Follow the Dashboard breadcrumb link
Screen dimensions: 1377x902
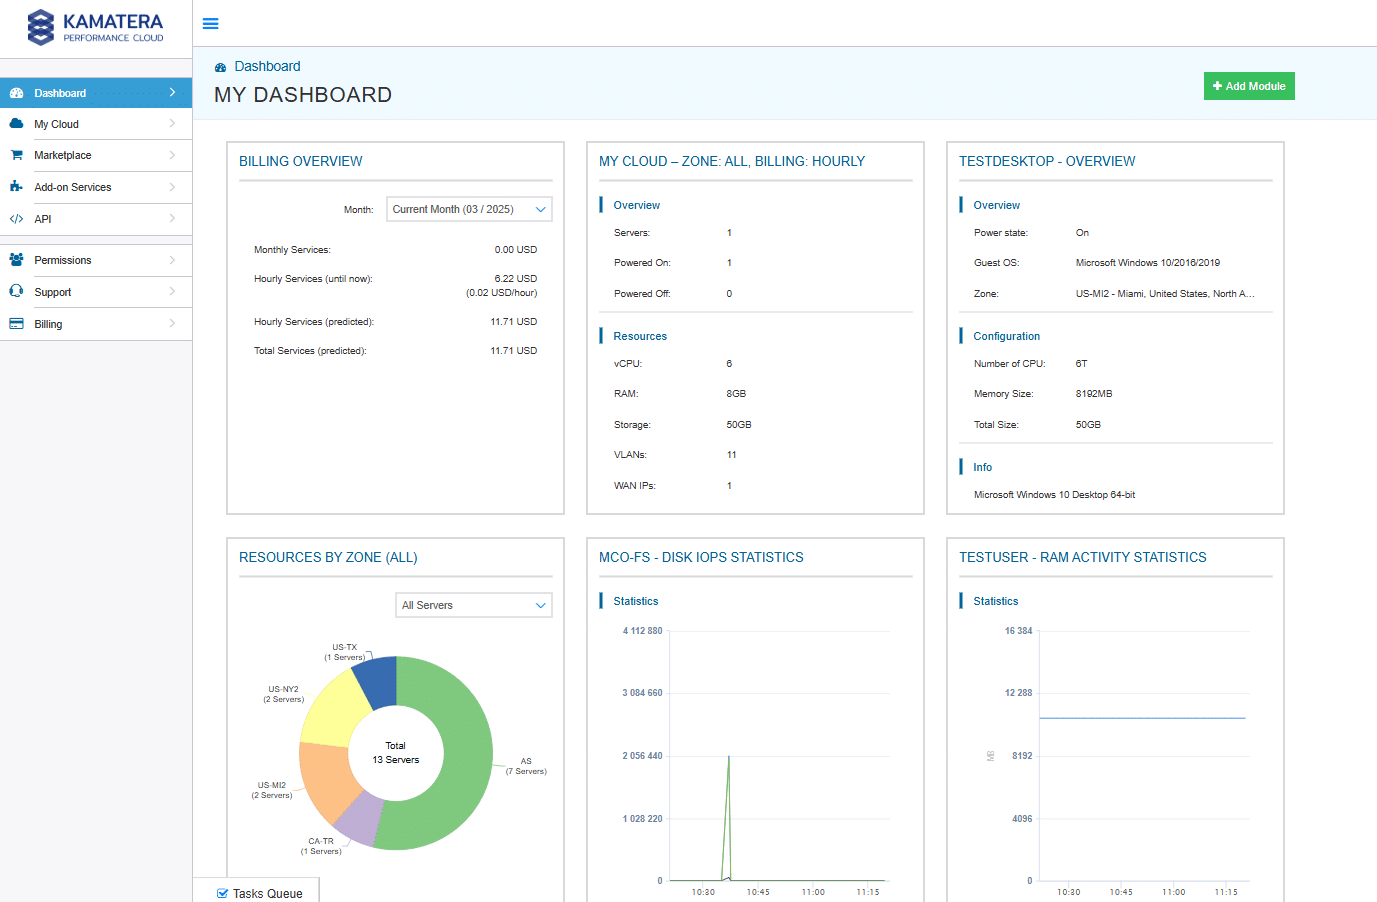[267, 66]
